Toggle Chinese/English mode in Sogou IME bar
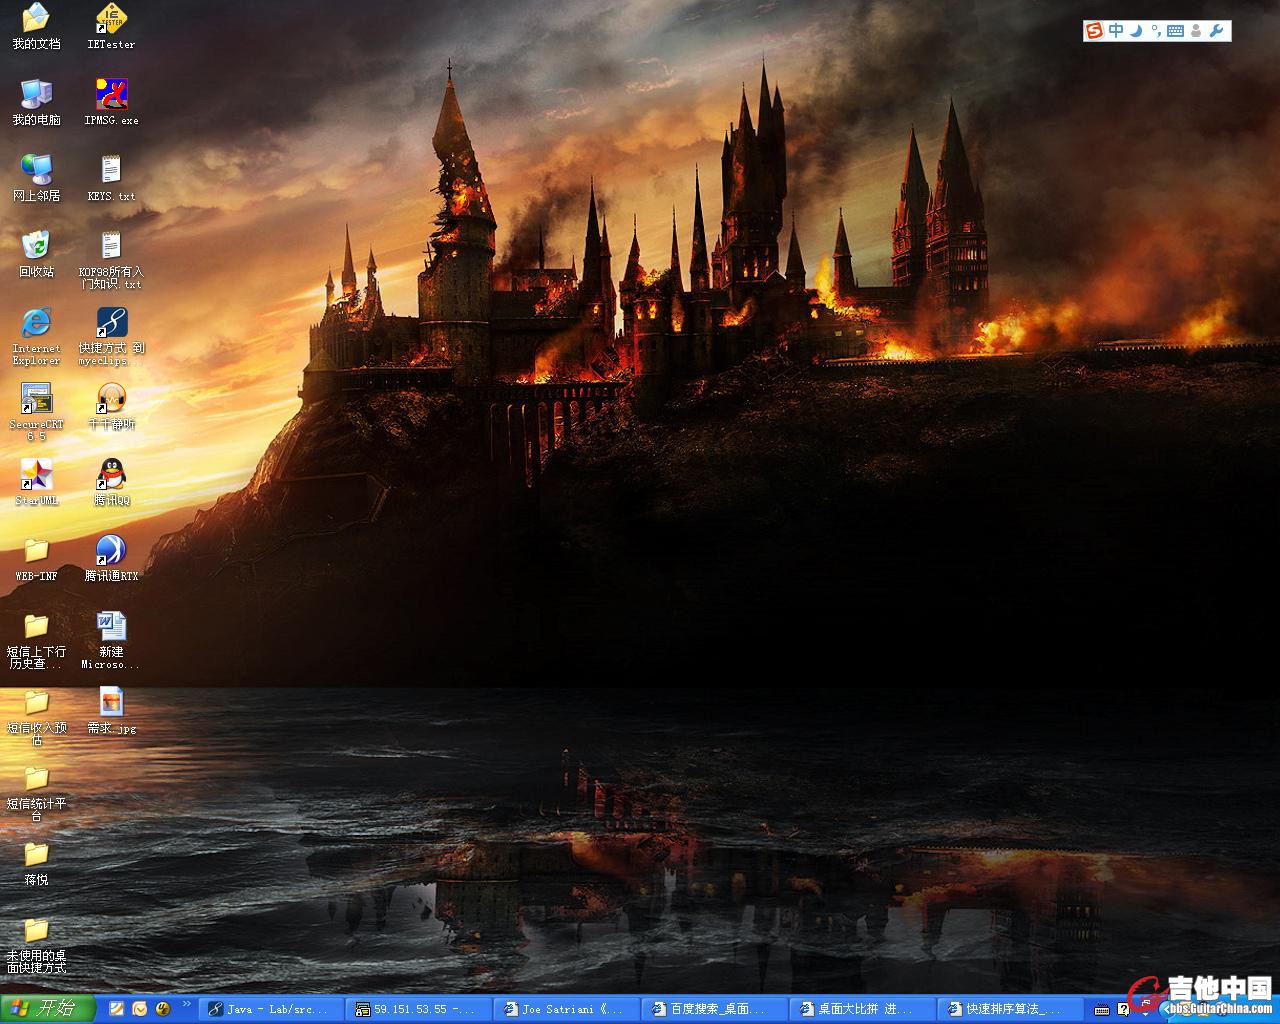The image size is (1280, 1024). [1116, 31]
